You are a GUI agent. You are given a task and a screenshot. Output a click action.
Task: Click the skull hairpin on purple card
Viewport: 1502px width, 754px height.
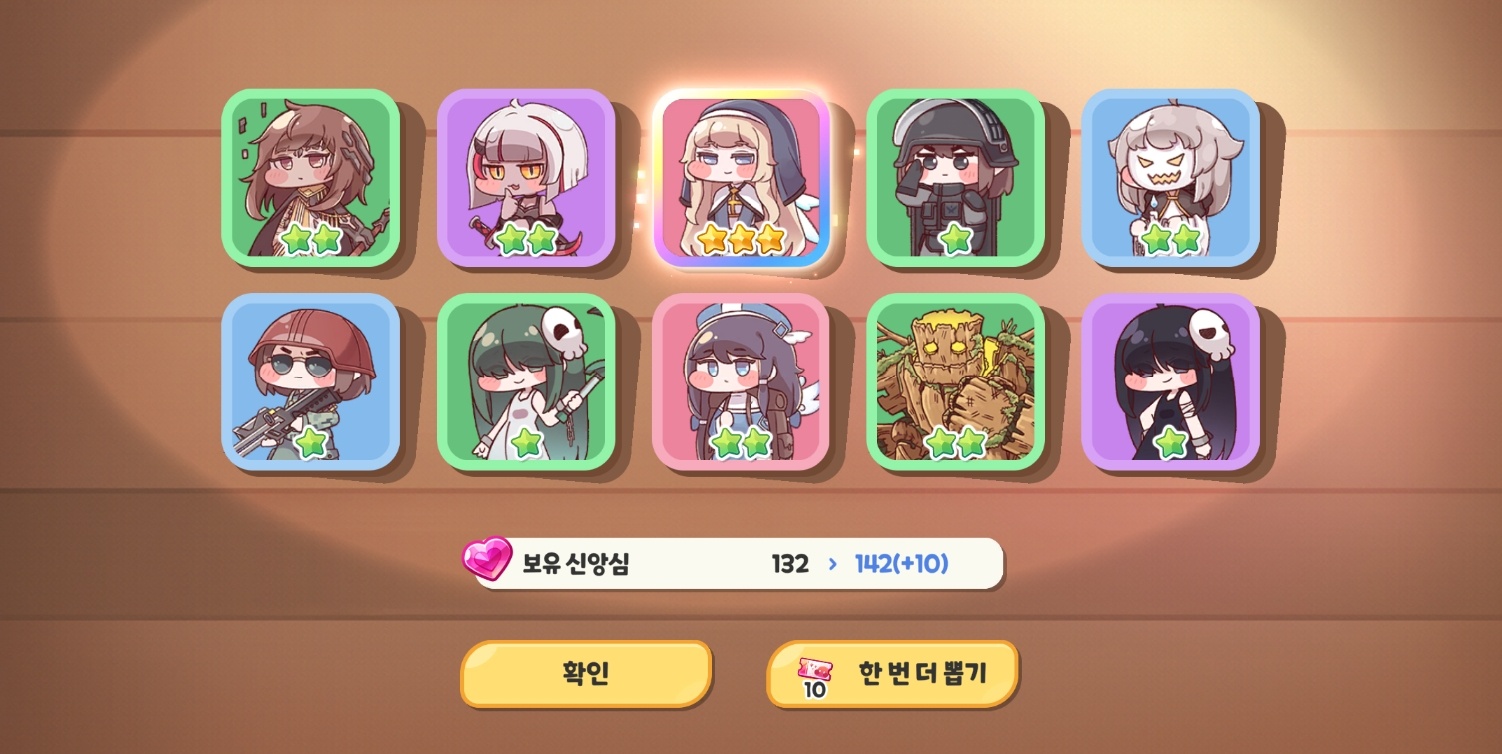point(1208,334)
